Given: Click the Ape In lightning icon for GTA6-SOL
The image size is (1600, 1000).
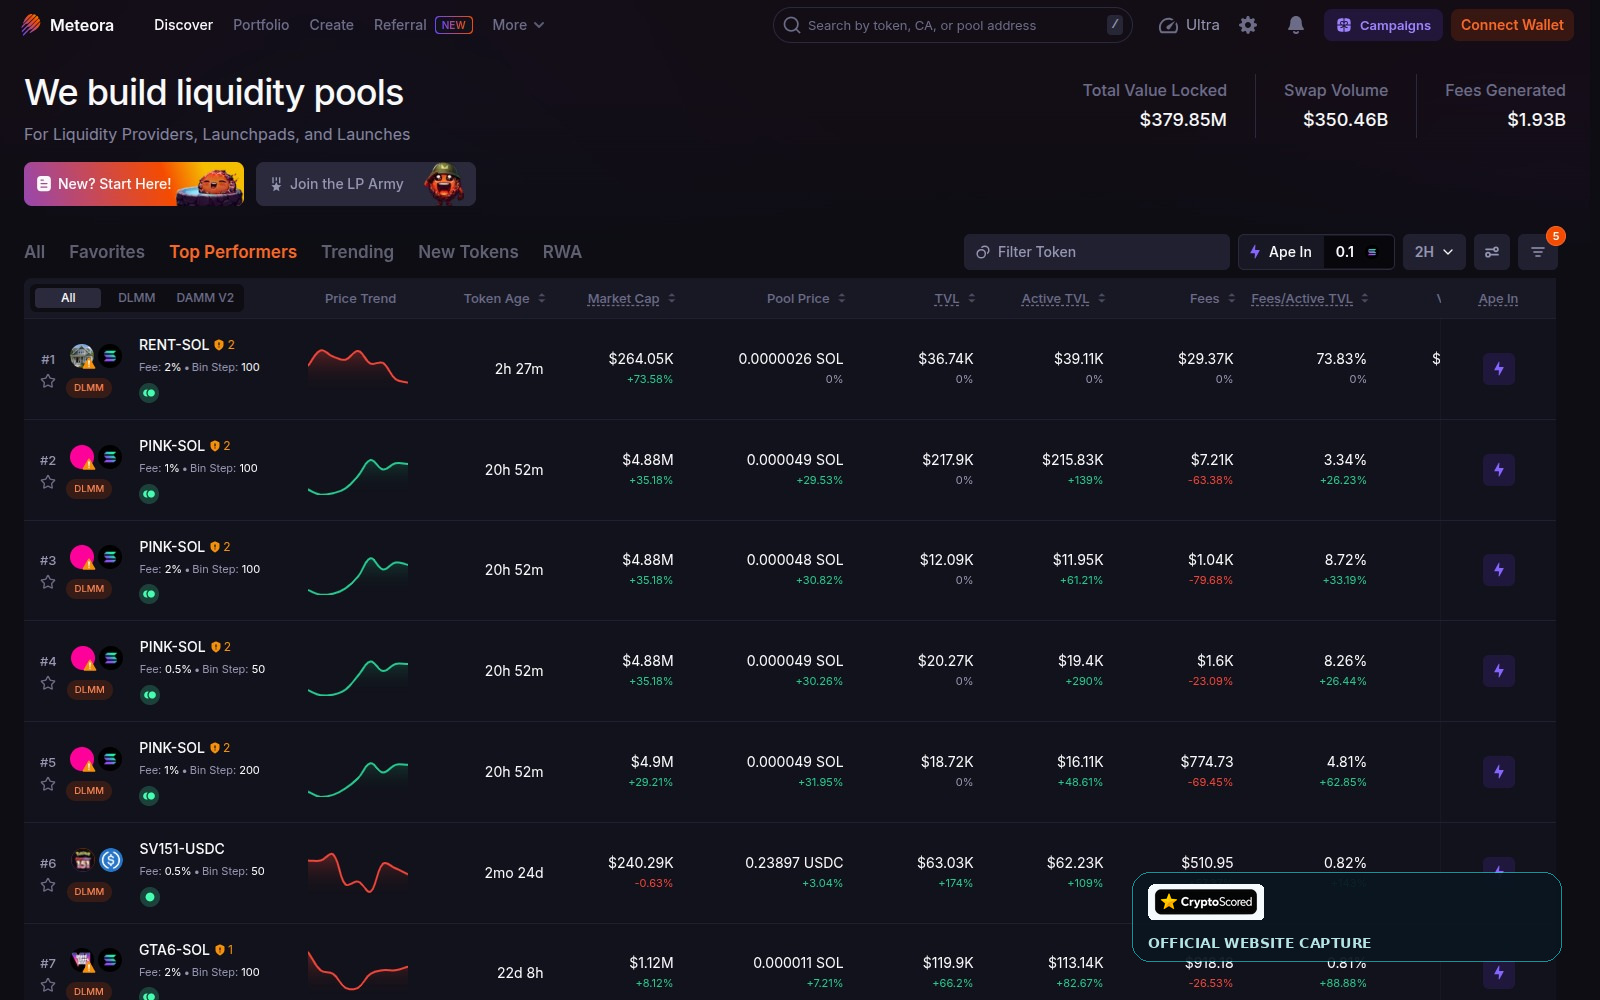Looking at the screenshot, I should [x=1499, y=973].
